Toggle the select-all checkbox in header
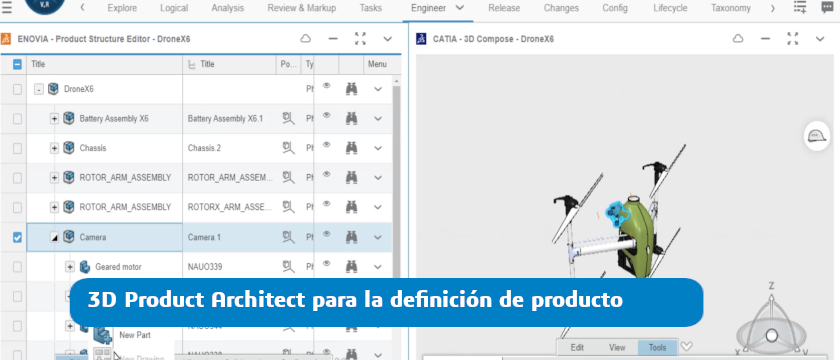Screen dimensions: 840x360 pos(17,64)
